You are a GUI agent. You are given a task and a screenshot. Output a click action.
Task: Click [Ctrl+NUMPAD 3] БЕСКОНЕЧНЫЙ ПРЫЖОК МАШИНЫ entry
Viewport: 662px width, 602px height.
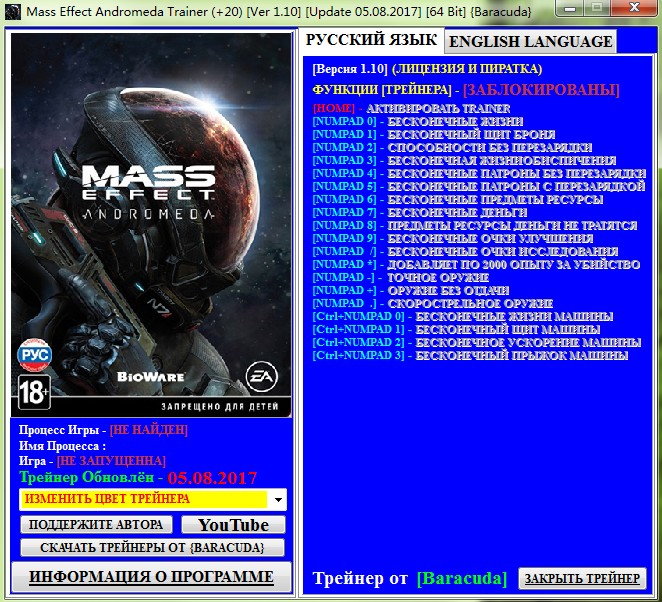point(469,355)
